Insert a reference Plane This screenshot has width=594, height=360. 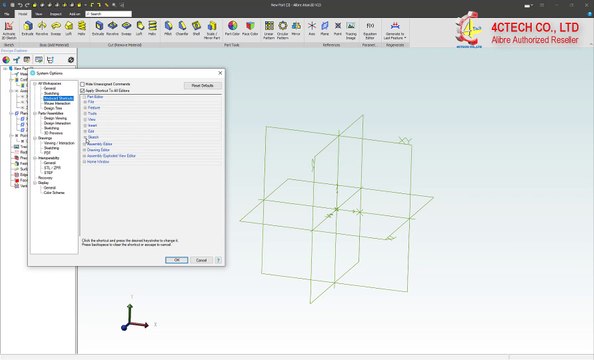click(x=325, y=28)
